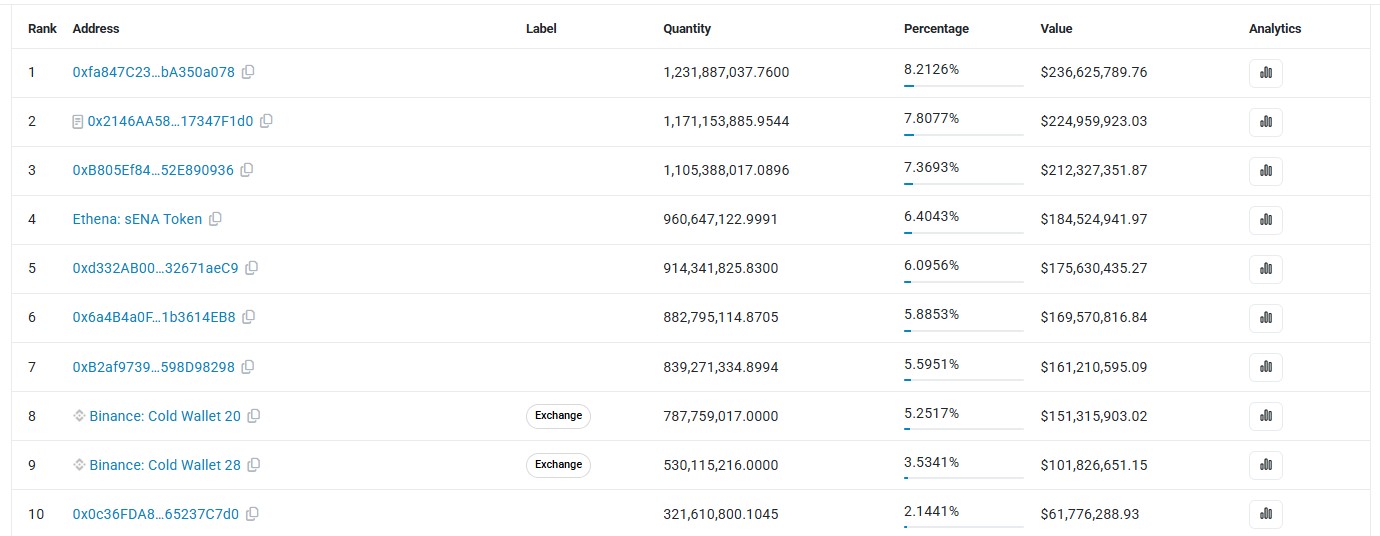Viewport: 1380px width, 536px height.
Task: Open analytics for Binance Cold Wallet 28
Action: click(1265, 465)
